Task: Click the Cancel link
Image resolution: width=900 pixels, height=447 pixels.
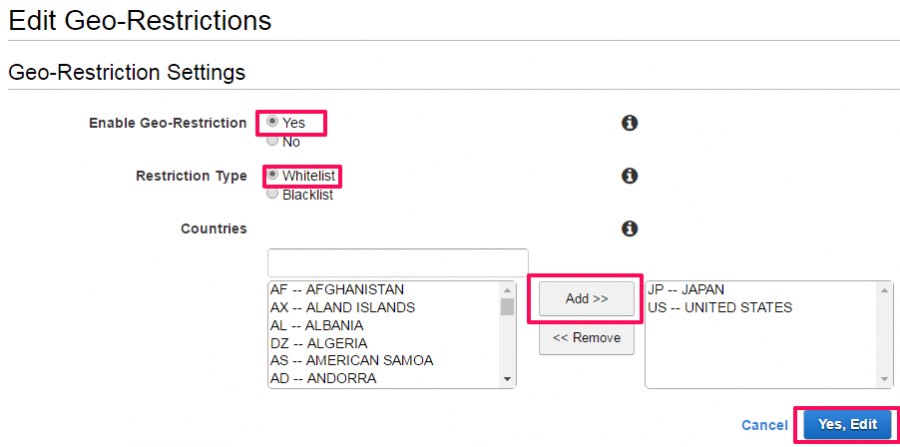Action: coord(765,425)
